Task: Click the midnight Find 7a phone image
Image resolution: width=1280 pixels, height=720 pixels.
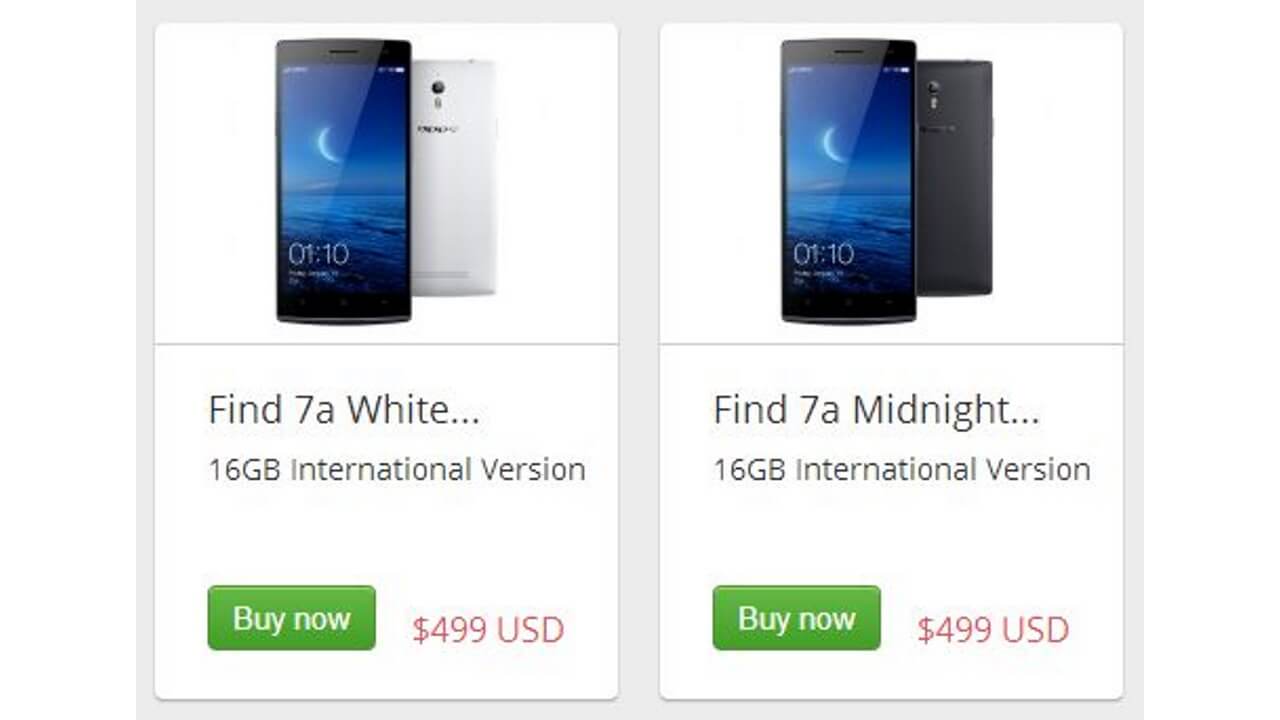Action: tap(890, 180)
